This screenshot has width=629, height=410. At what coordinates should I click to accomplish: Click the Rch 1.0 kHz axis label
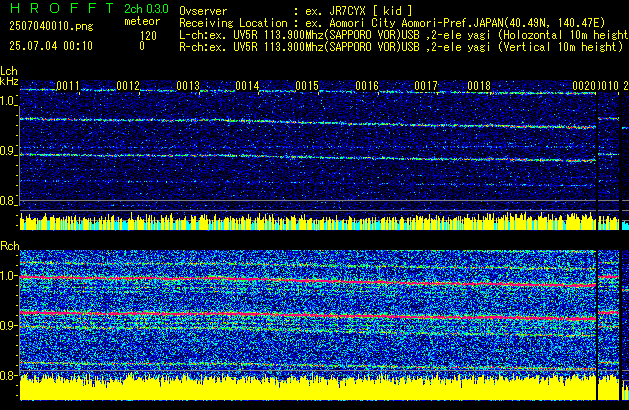(8, 276)
